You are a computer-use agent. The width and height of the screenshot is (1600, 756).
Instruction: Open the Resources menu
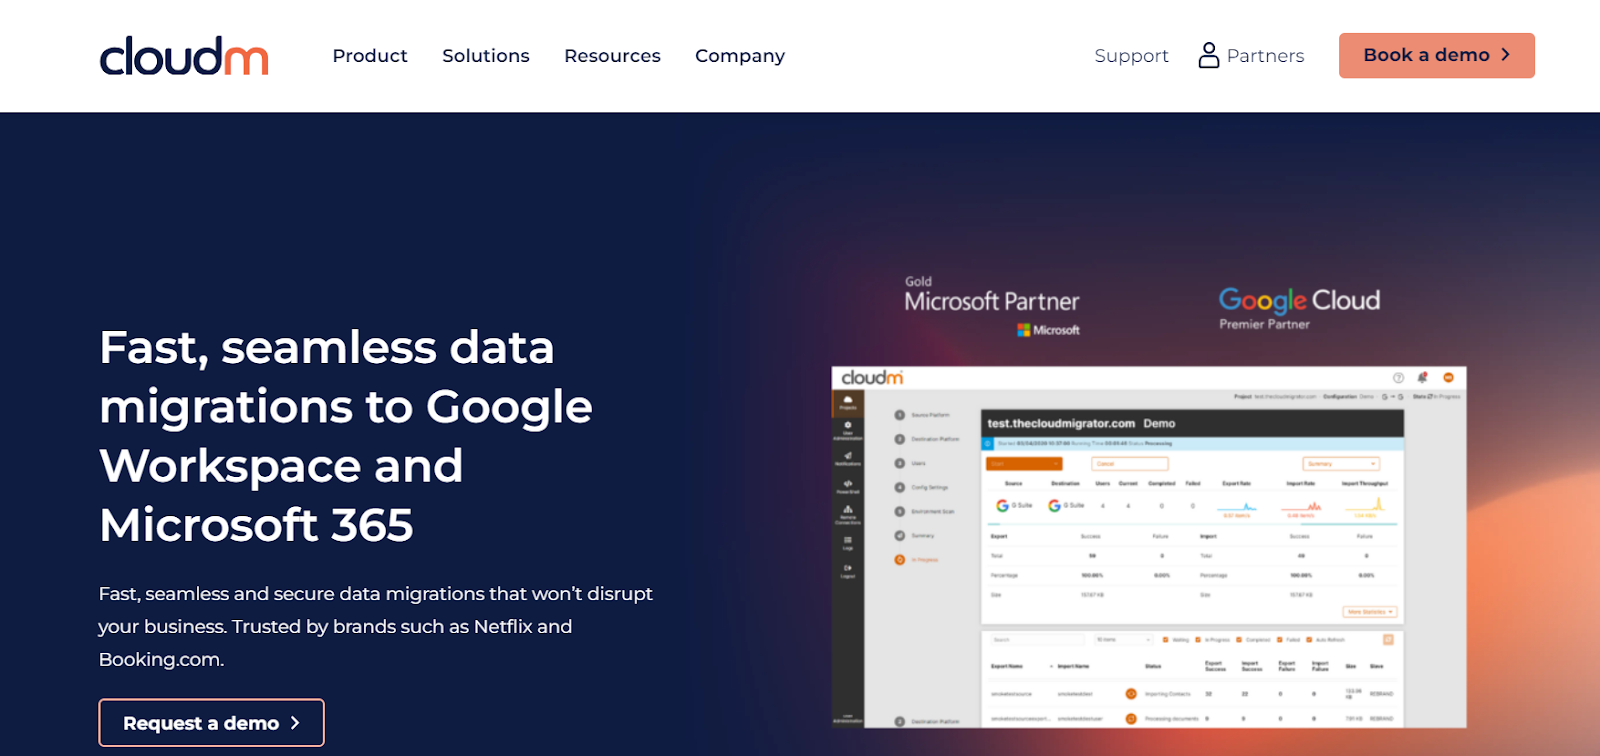click(x=612, y=56)
